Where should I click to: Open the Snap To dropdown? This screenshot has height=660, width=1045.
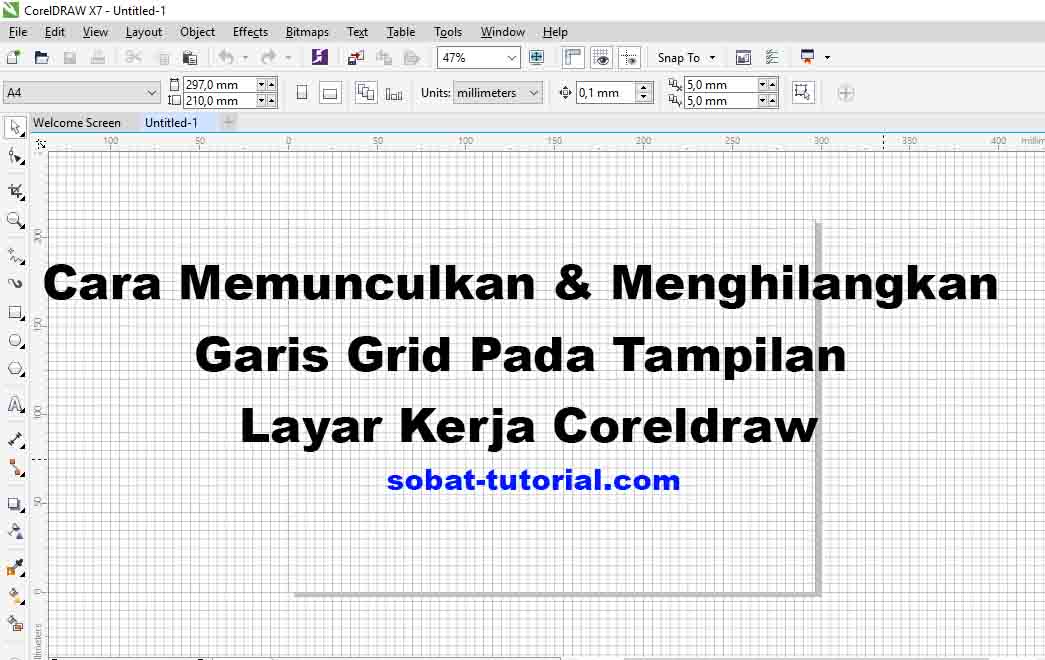point(686,58)
